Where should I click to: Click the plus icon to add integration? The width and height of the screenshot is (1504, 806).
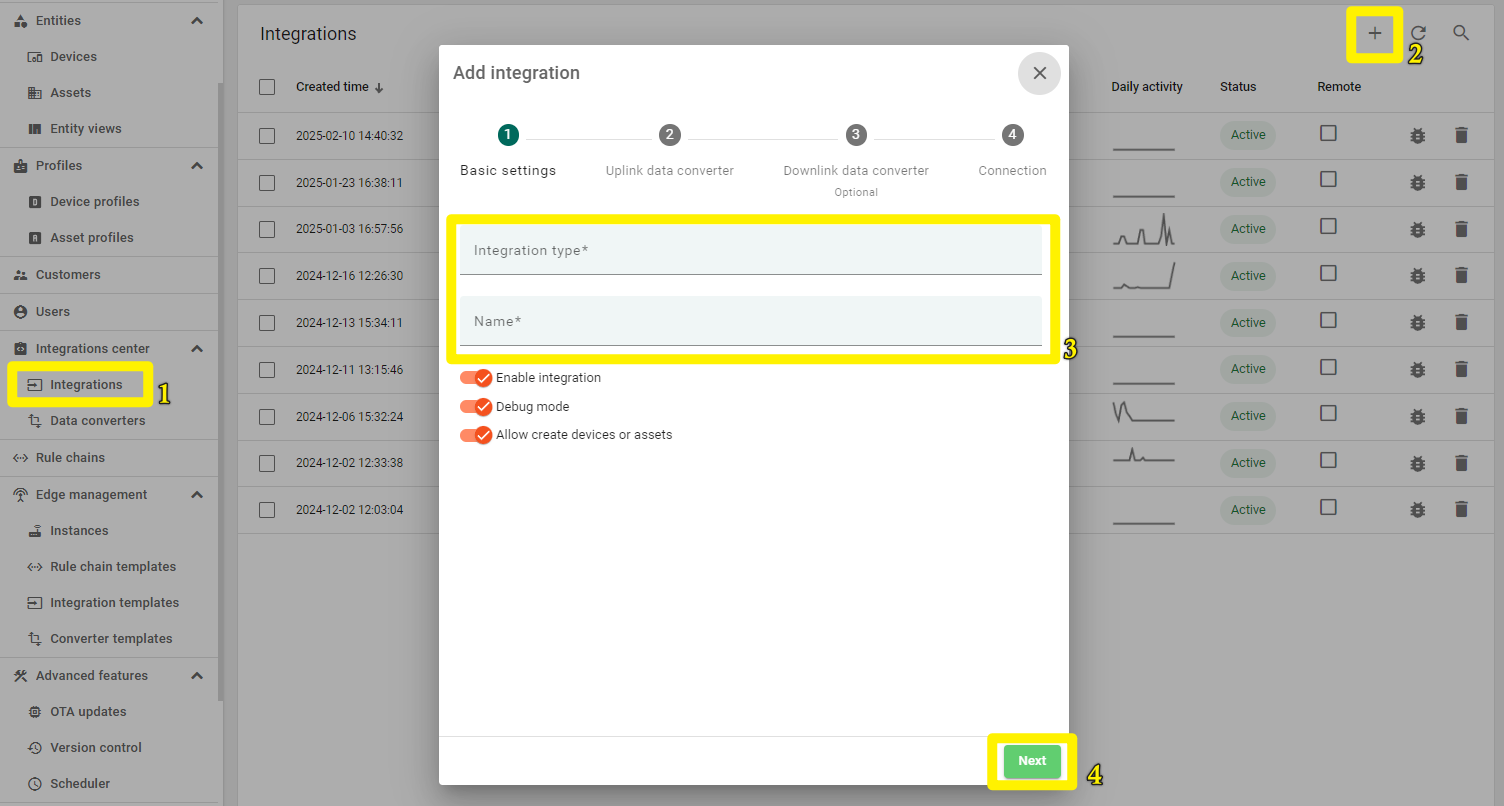(1374, 34)
